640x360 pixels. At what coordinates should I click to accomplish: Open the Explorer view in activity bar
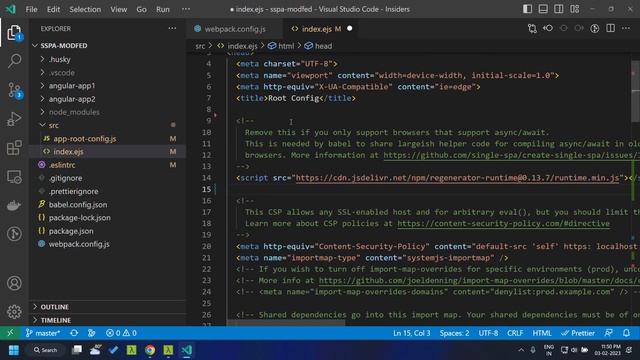point(14,32)
